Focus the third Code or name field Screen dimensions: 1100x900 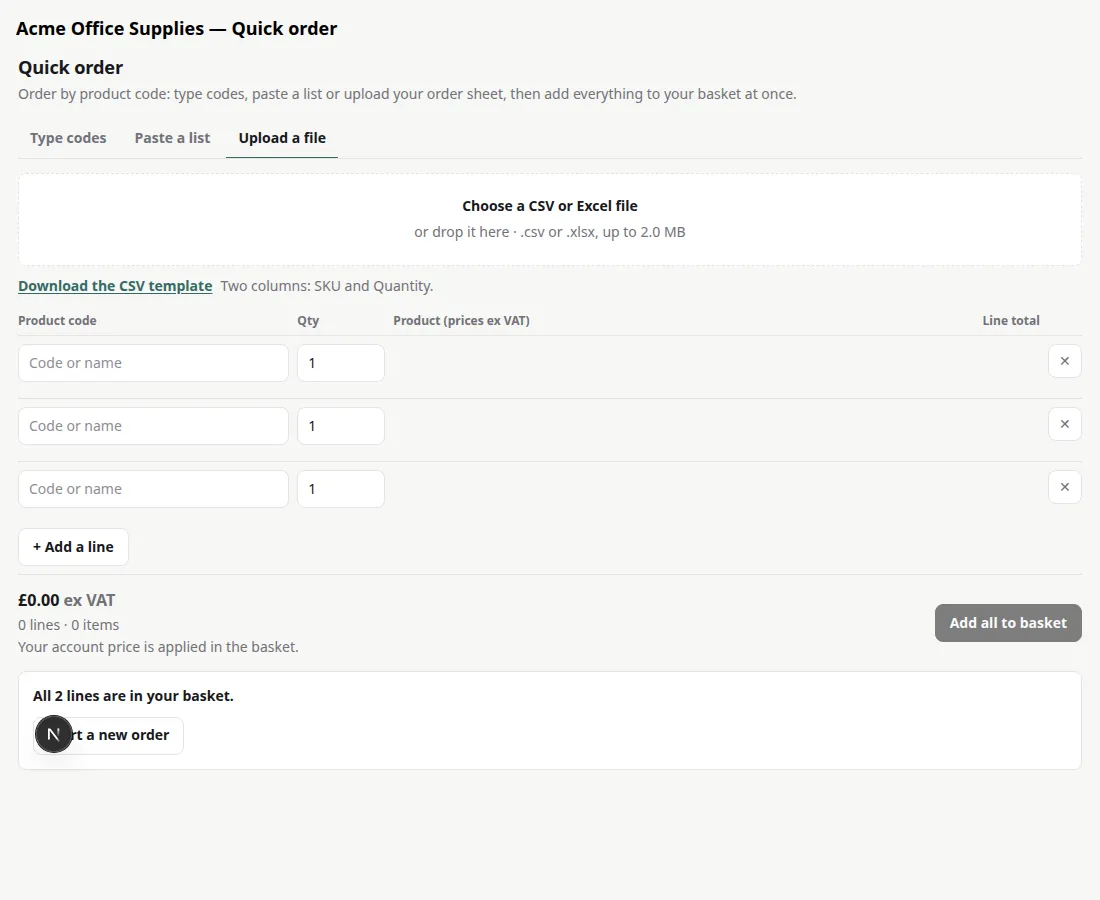point(153,489)
